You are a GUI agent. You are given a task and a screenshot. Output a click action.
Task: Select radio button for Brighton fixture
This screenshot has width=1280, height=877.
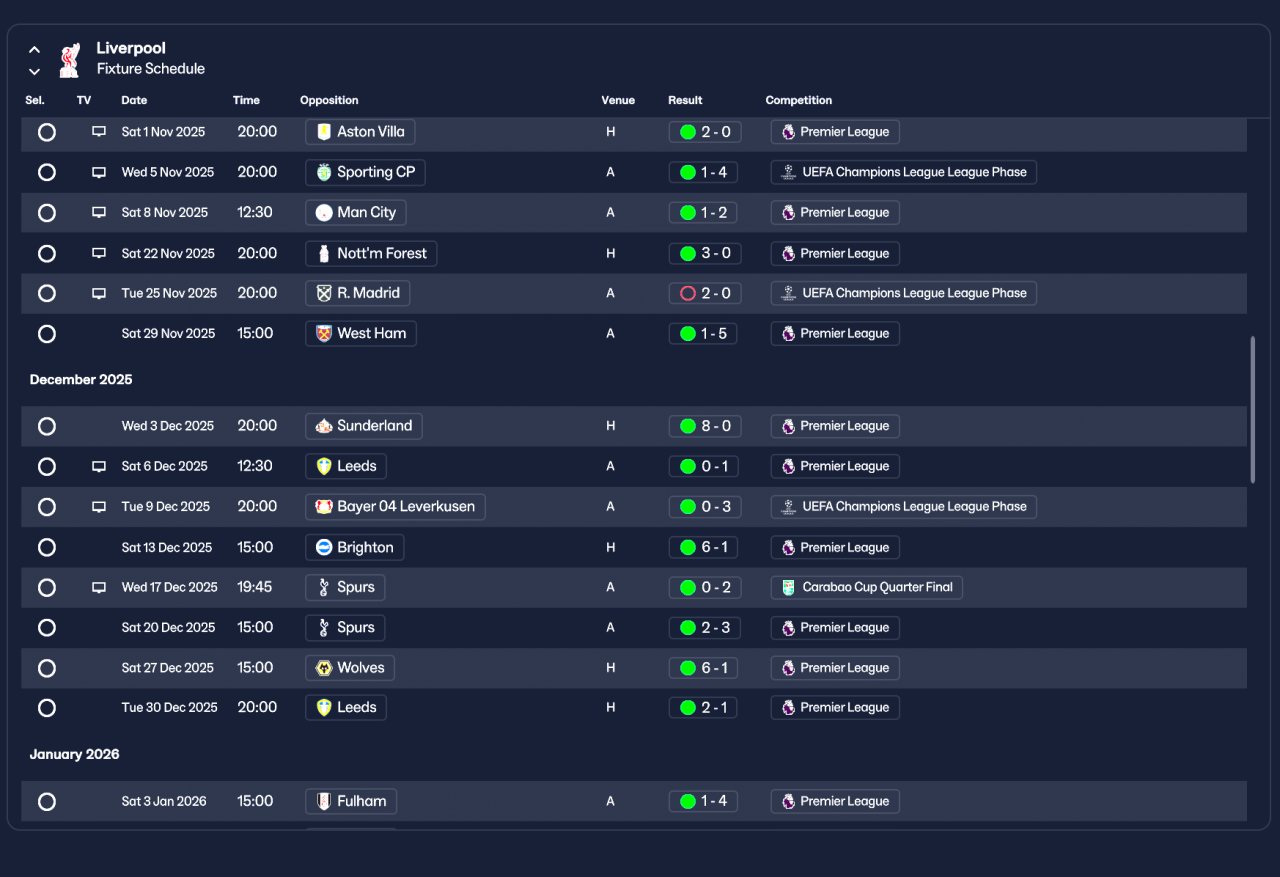tap(47, 547)
